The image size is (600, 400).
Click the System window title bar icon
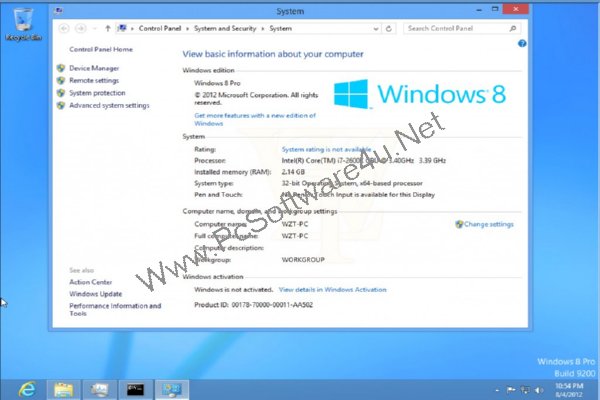(59, 11)
